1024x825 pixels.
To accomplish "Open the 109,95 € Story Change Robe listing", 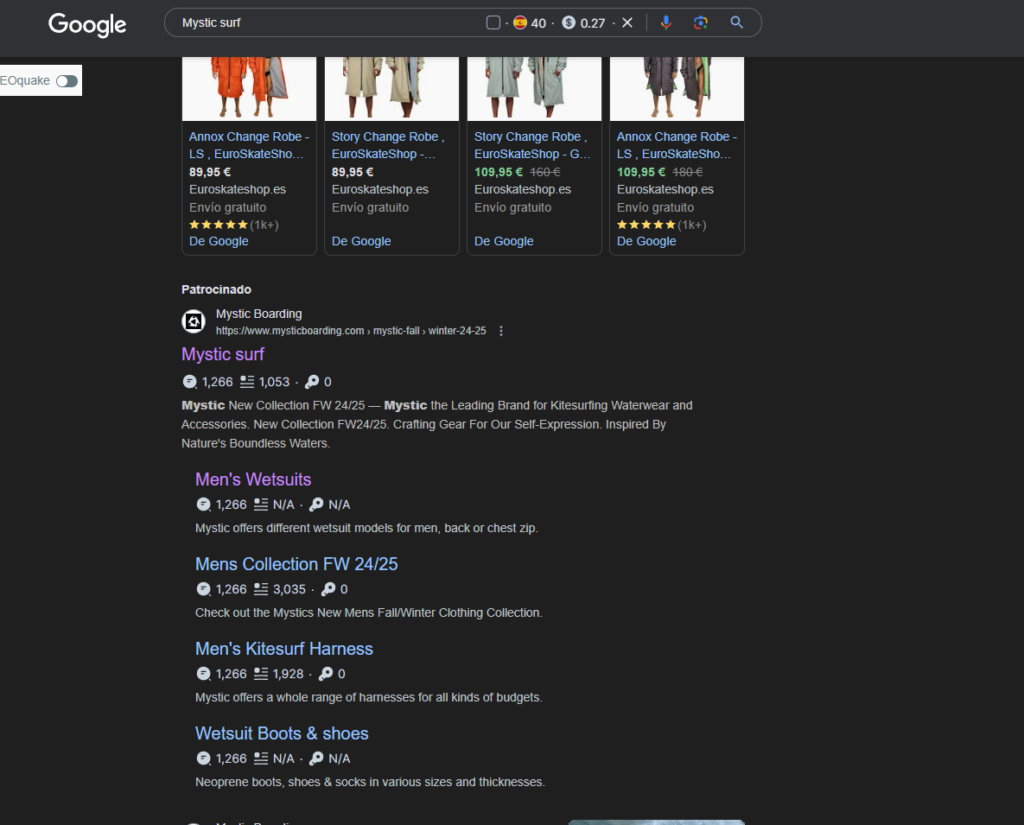I will click(532, 143).
